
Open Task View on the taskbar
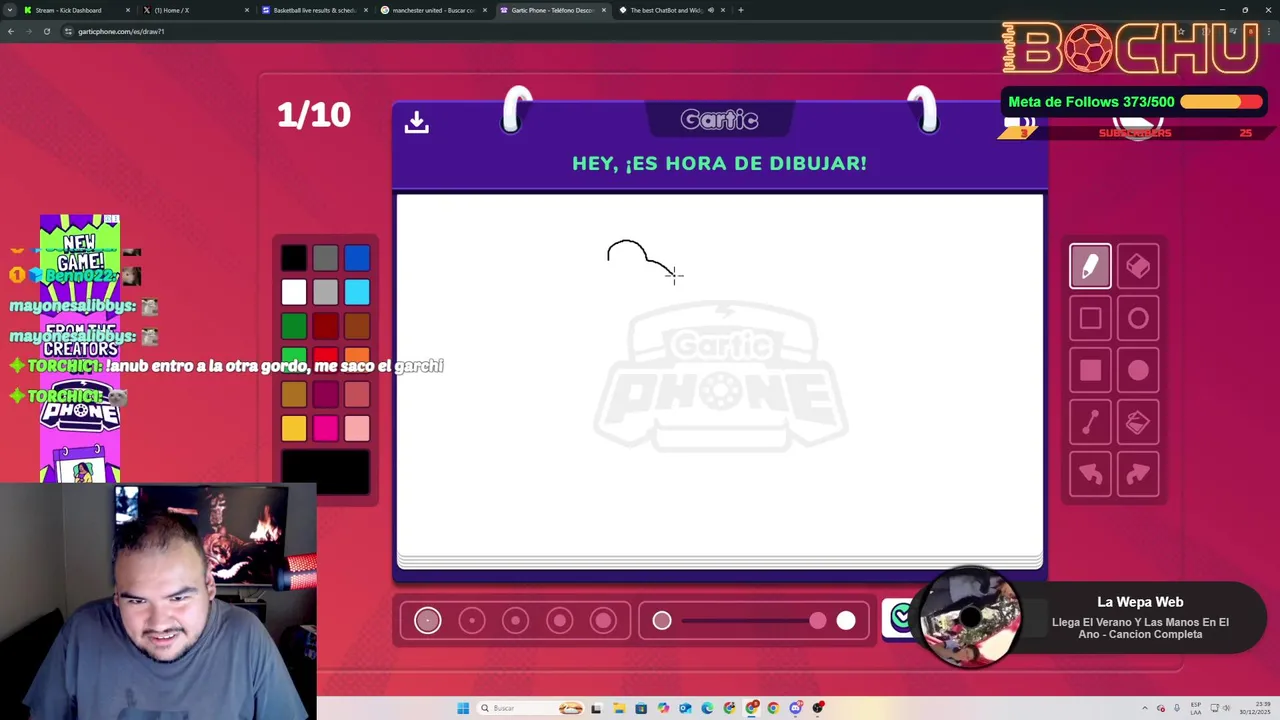pyautogui.click(x=596, y=708)
